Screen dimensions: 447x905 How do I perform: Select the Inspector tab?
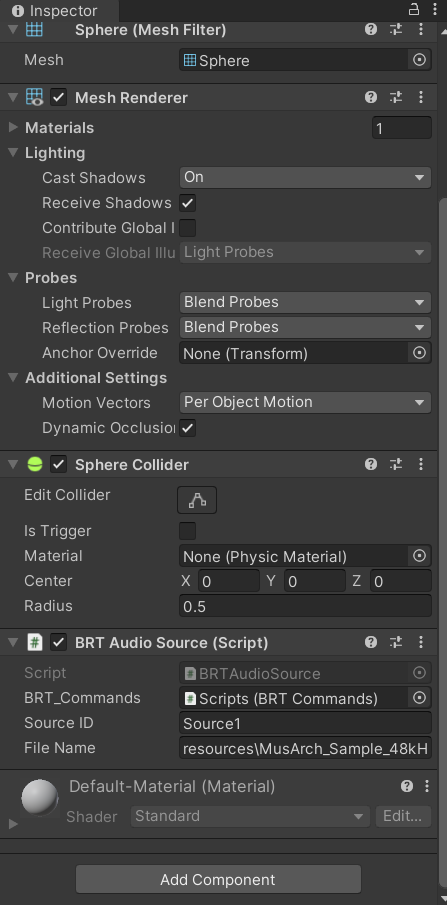pos(55,10)
